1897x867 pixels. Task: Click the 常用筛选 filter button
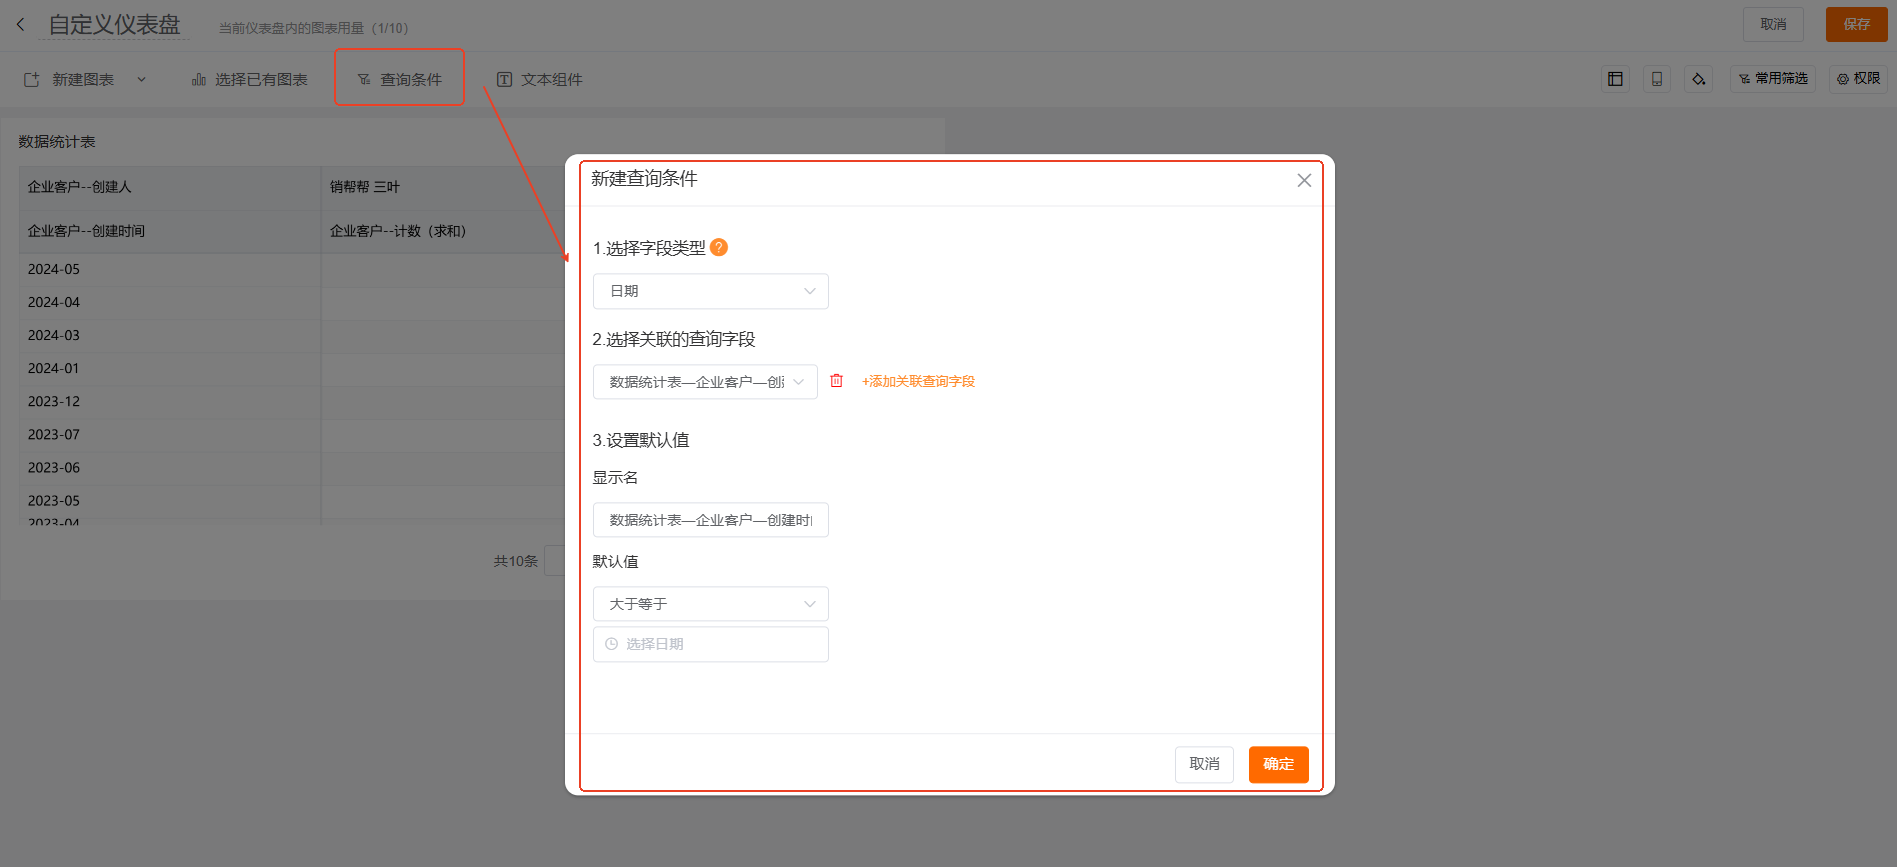[x=1773, y=79]
